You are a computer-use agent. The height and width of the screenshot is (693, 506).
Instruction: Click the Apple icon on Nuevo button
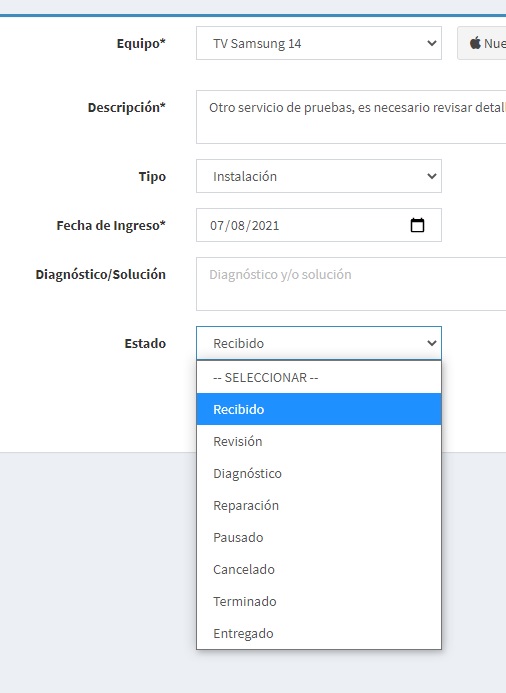click(x=475, y=43)
